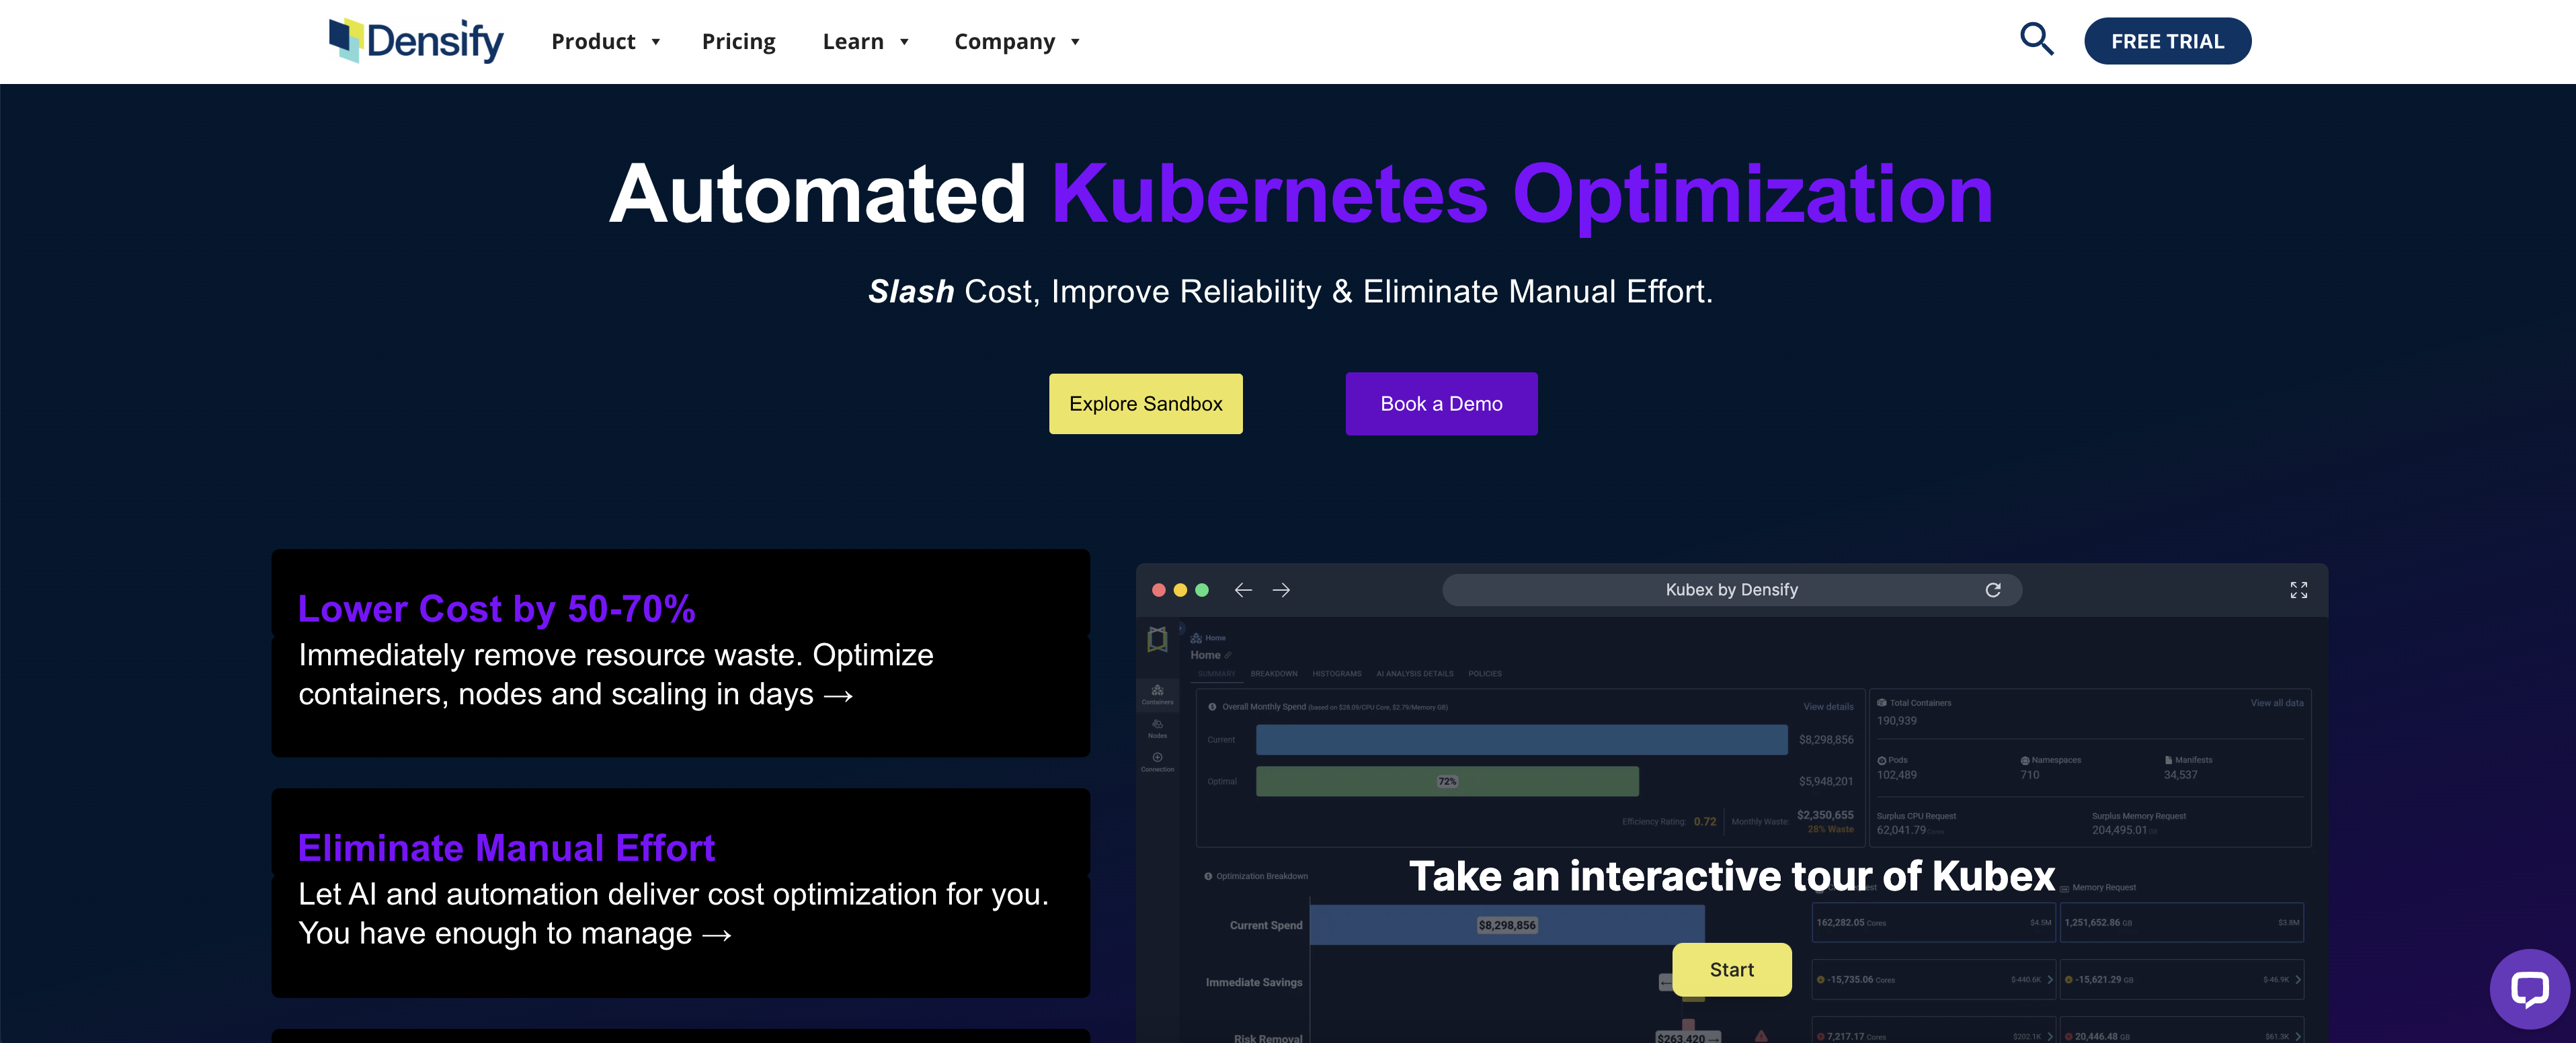Open the site search magnifier
Image resolution: width=2576 pixels, height=1043 pixels.
[x=2036, y=40]
